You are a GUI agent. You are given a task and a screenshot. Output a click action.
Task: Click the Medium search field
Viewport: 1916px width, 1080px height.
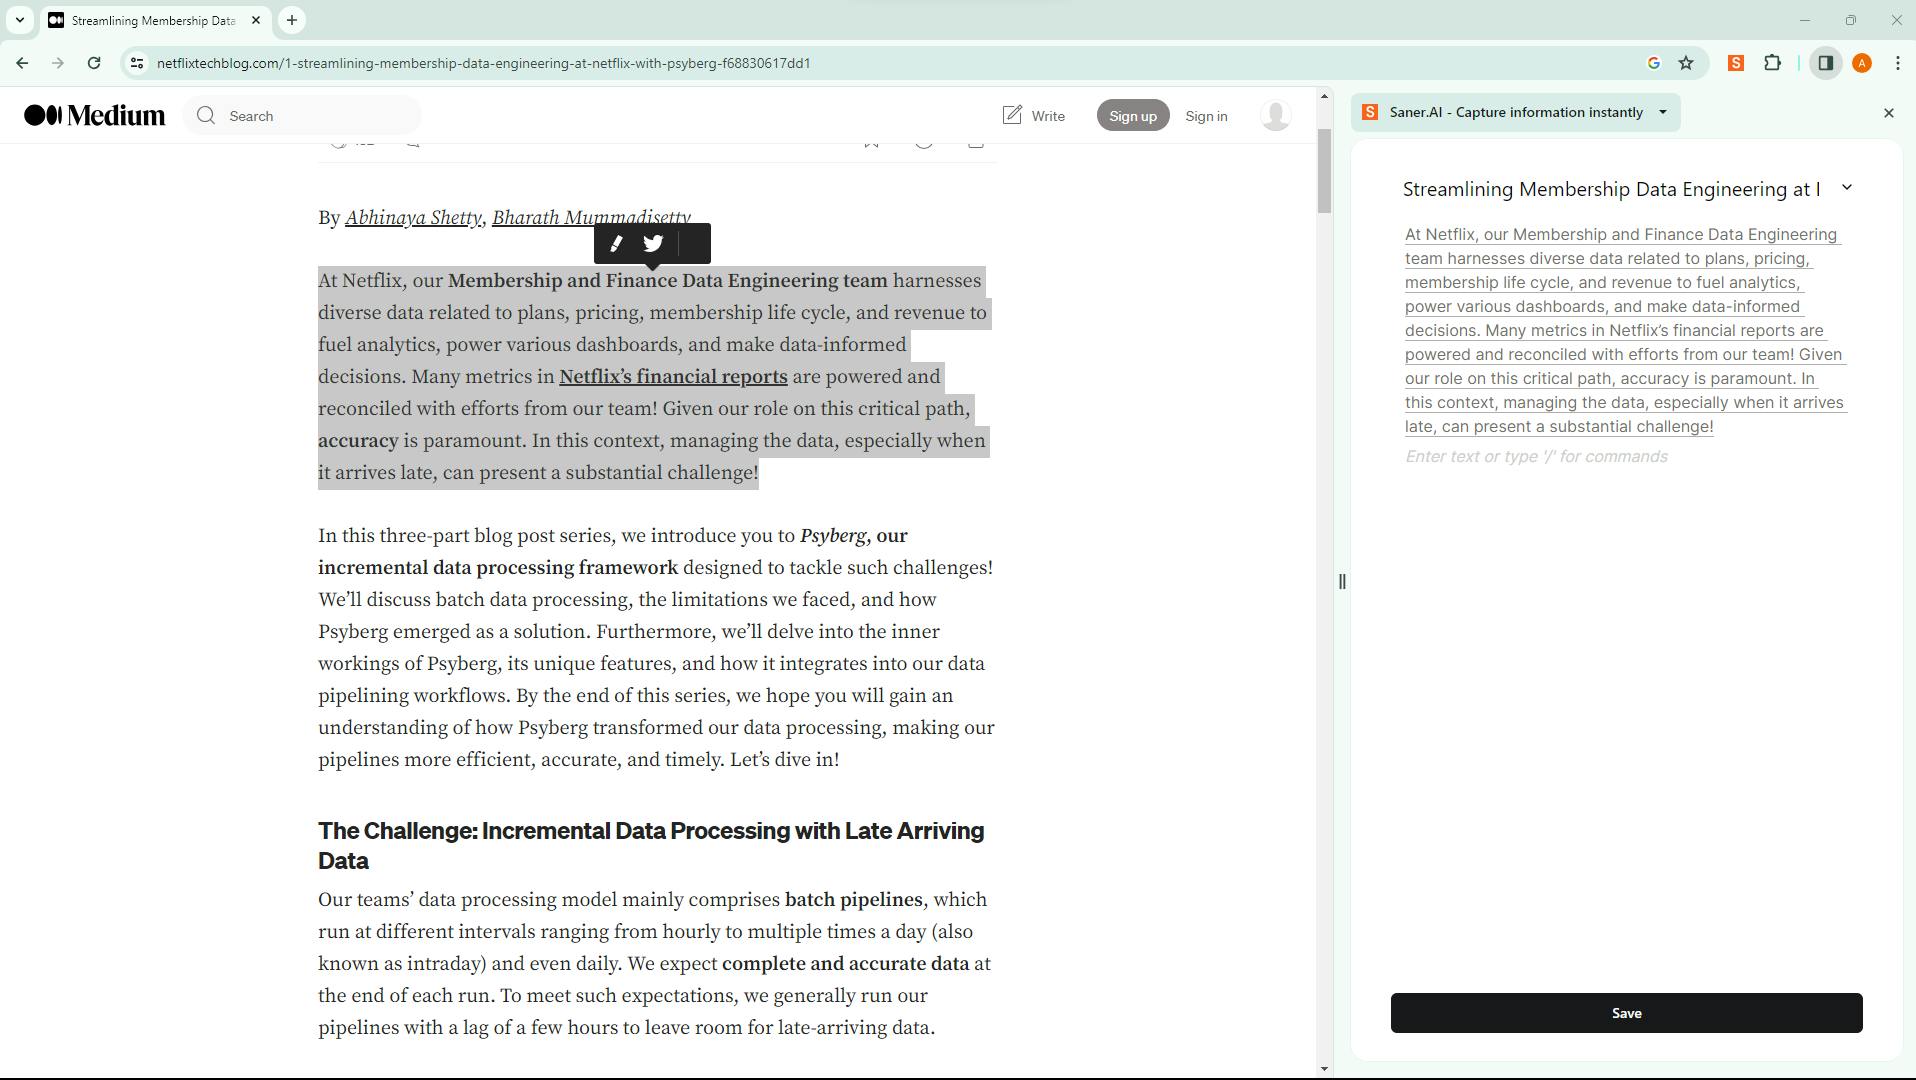point(302,116)
